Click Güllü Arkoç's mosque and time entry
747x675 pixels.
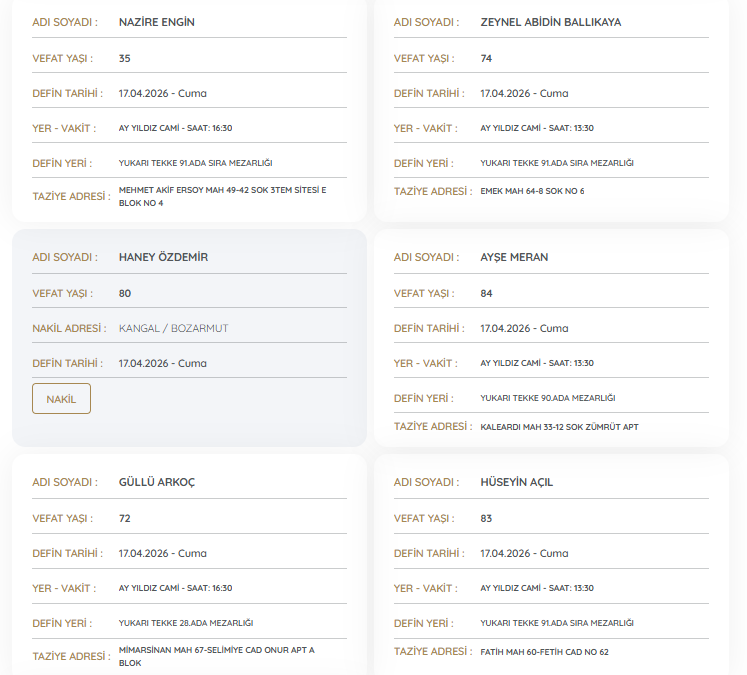coord(175,588)
